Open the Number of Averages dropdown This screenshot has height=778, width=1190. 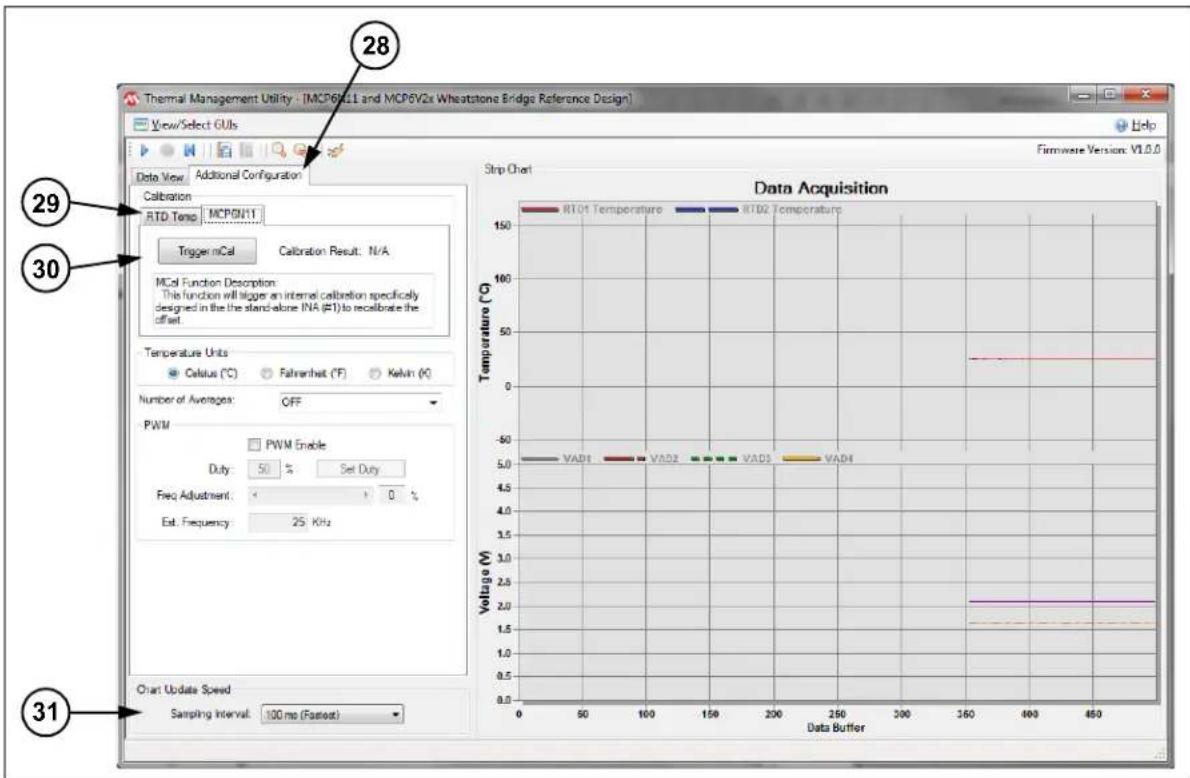pos(360,402)
